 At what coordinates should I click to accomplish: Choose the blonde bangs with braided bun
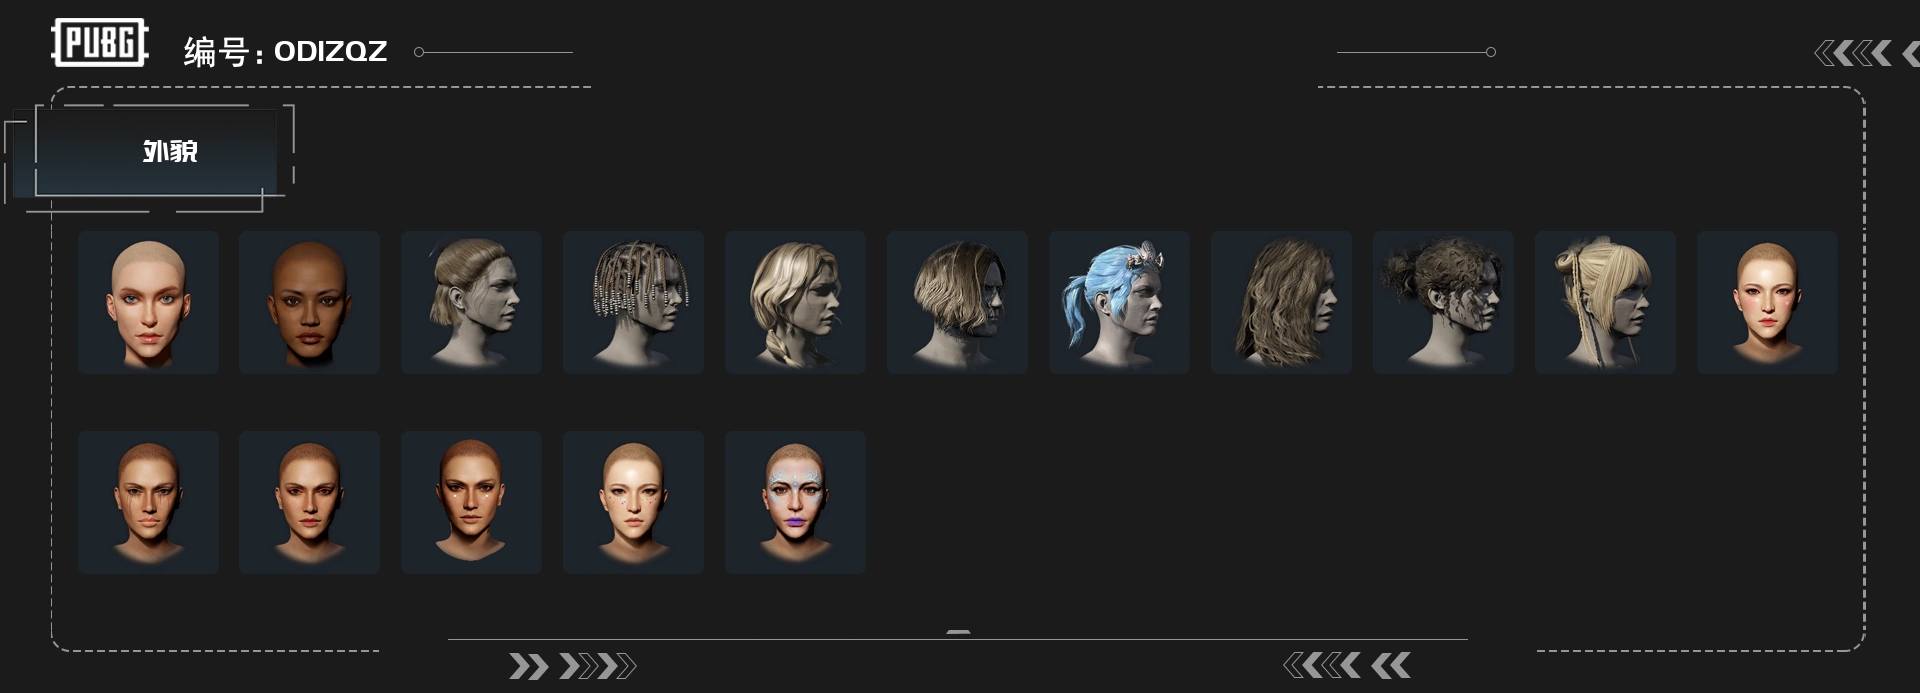pyautogui.click(x=1606, y=302)
